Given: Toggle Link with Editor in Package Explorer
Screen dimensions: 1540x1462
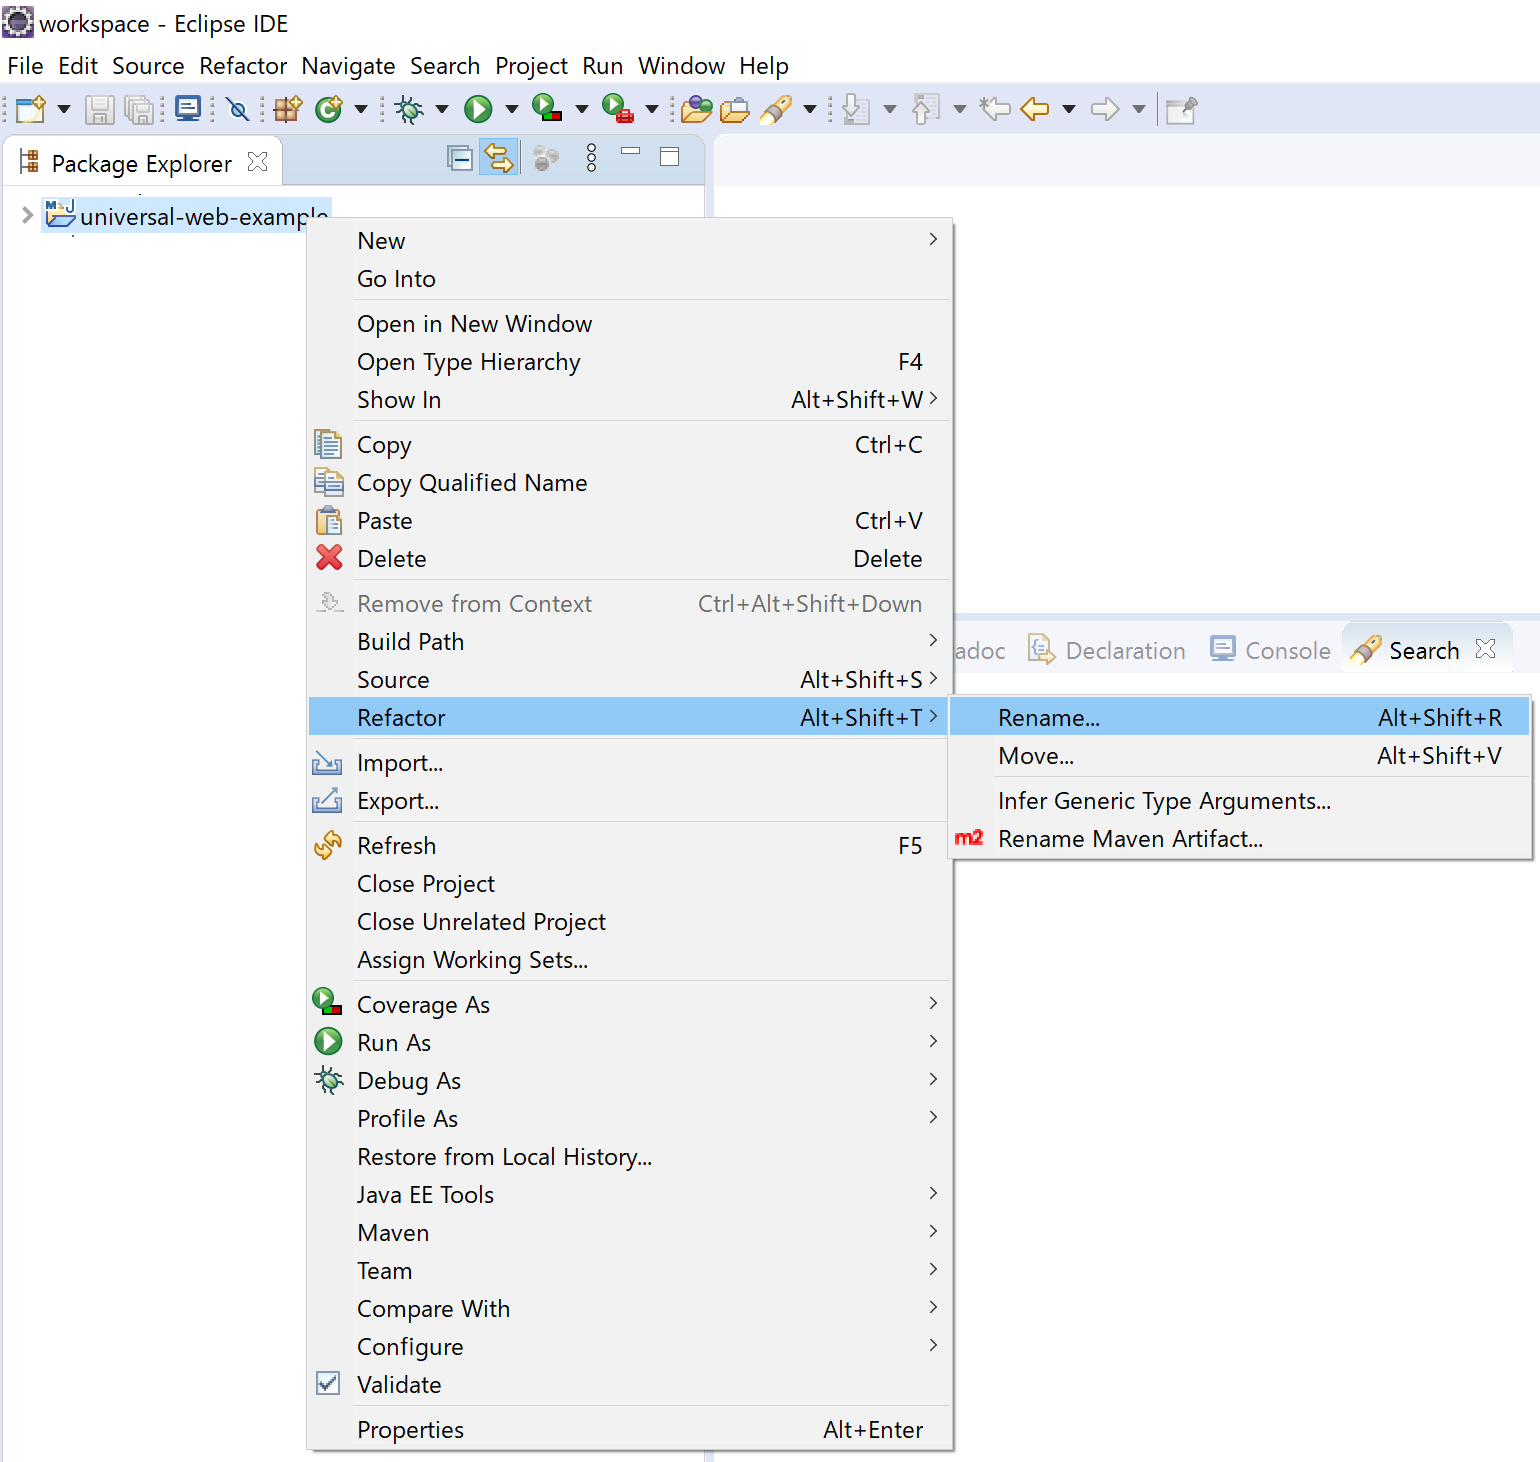Looking at the screenshot, I should (x=499, y=158).
